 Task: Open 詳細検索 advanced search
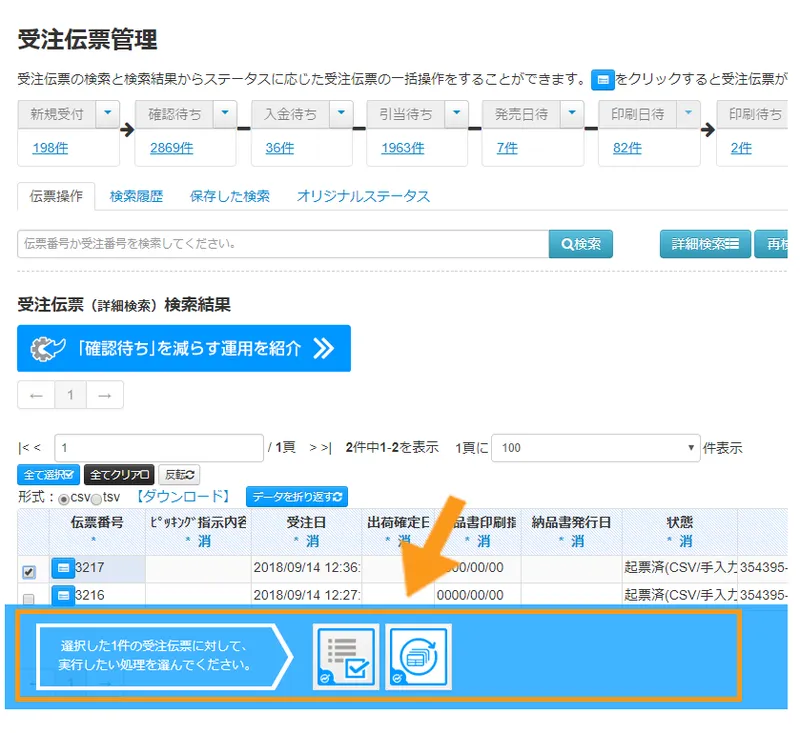705,244
